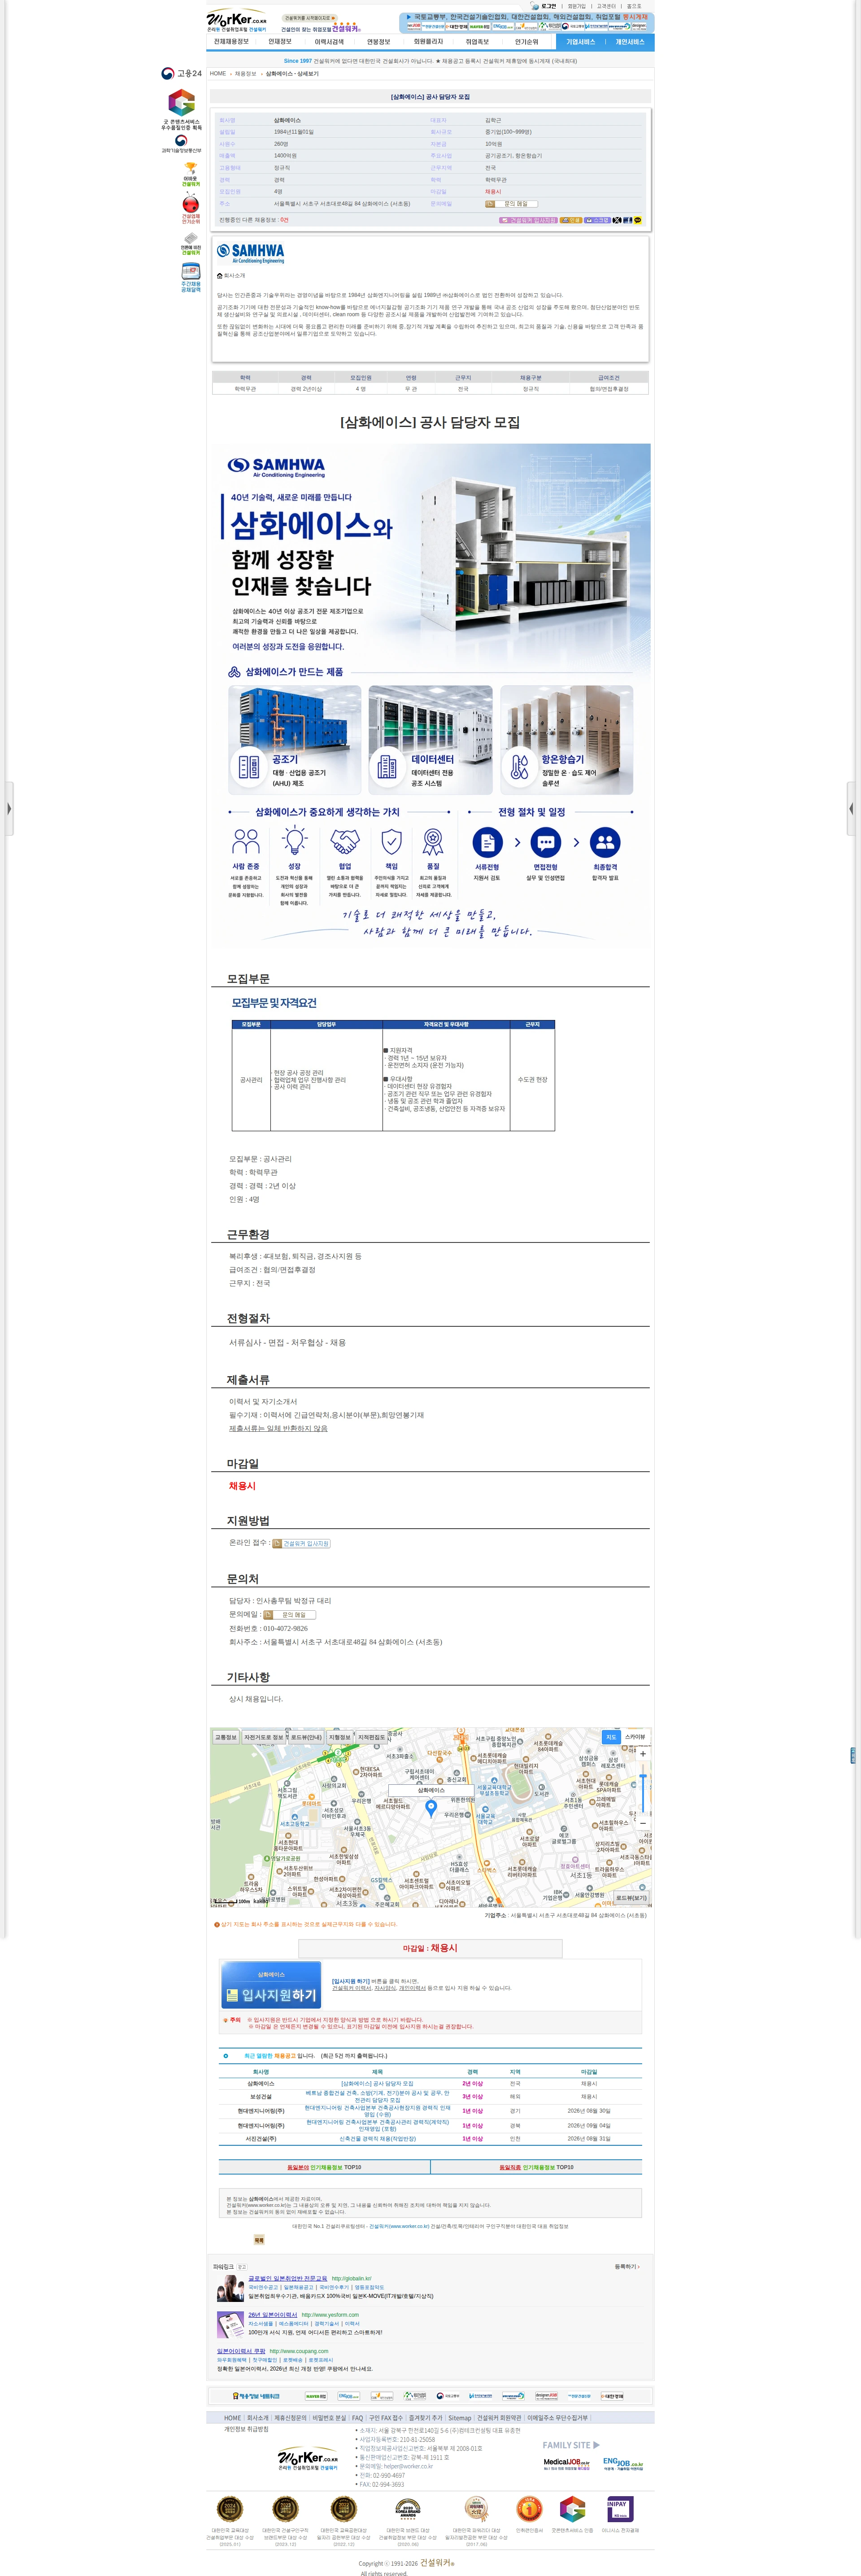
Task: Open the 고용24 sidebar banner
Action: click(x=181, y=73)
